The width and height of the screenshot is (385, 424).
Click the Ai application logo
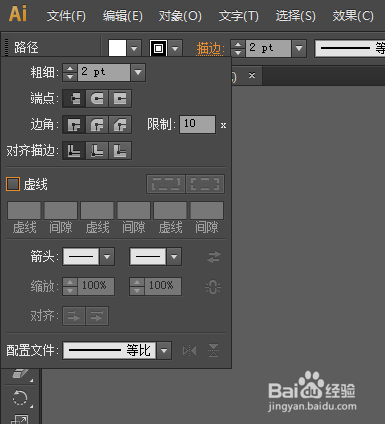18,14
